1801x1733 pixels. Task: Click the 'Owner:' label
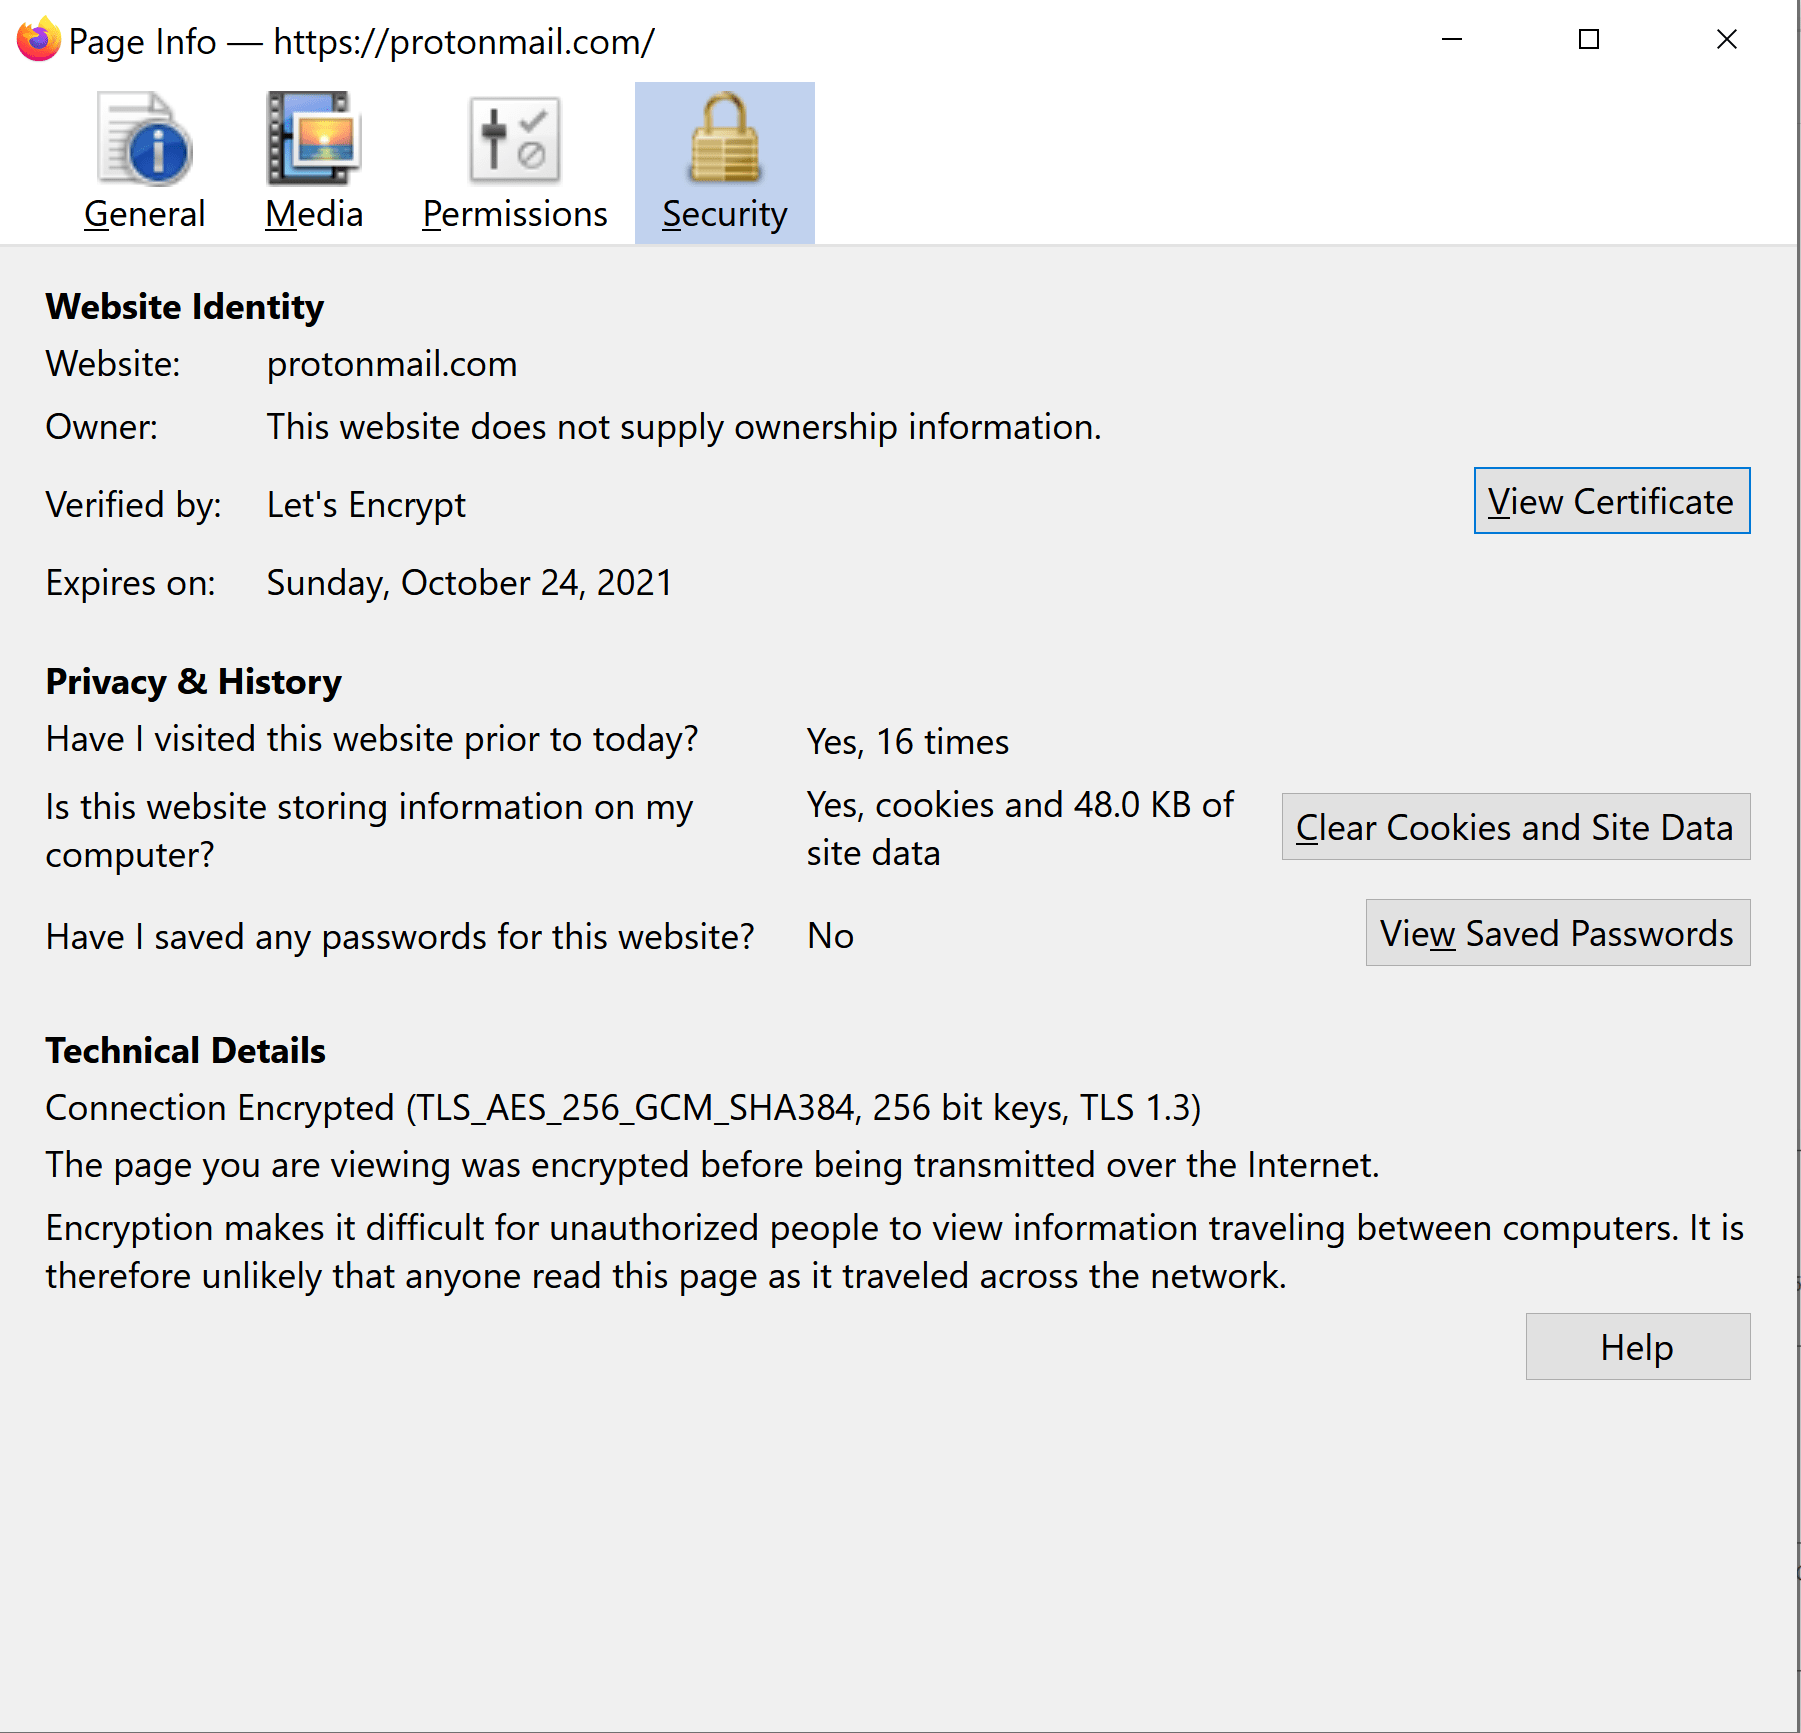point(102,427)
